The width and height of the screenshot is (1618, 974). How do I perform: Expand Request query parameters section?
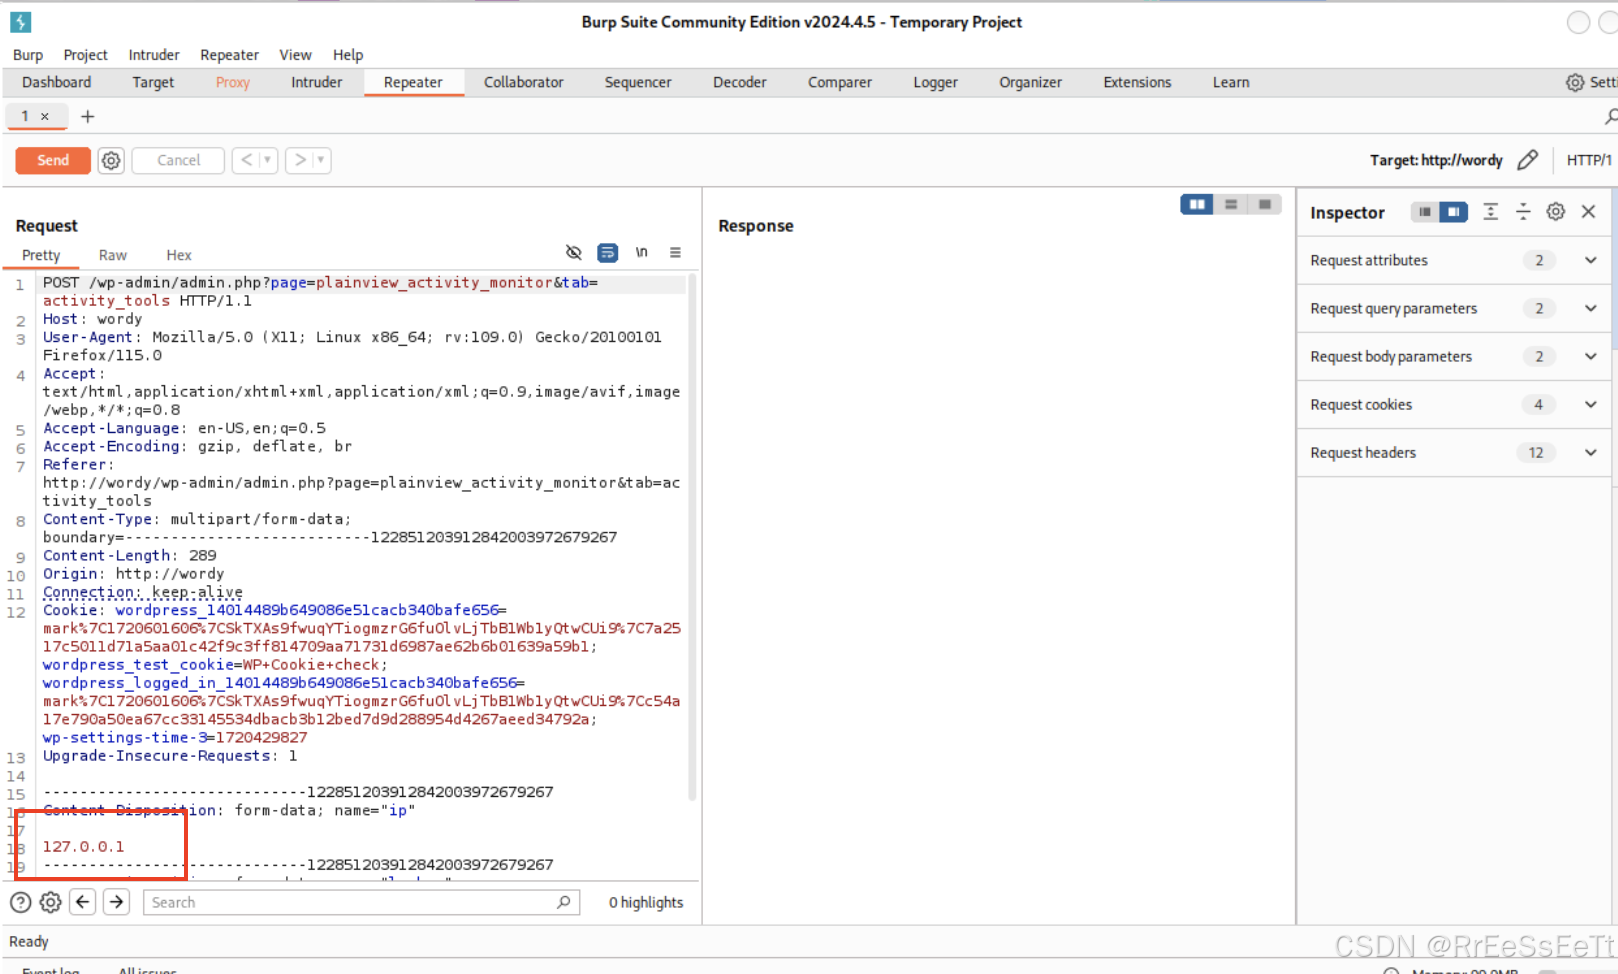click(x=1590, y=308)
